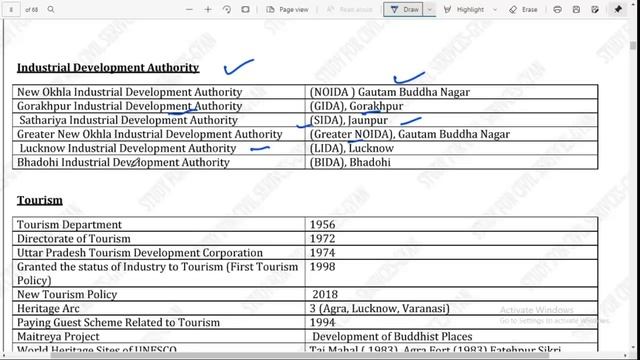Open the Page view option
This screenshot has width=640, height=360.
coord(287,9)
